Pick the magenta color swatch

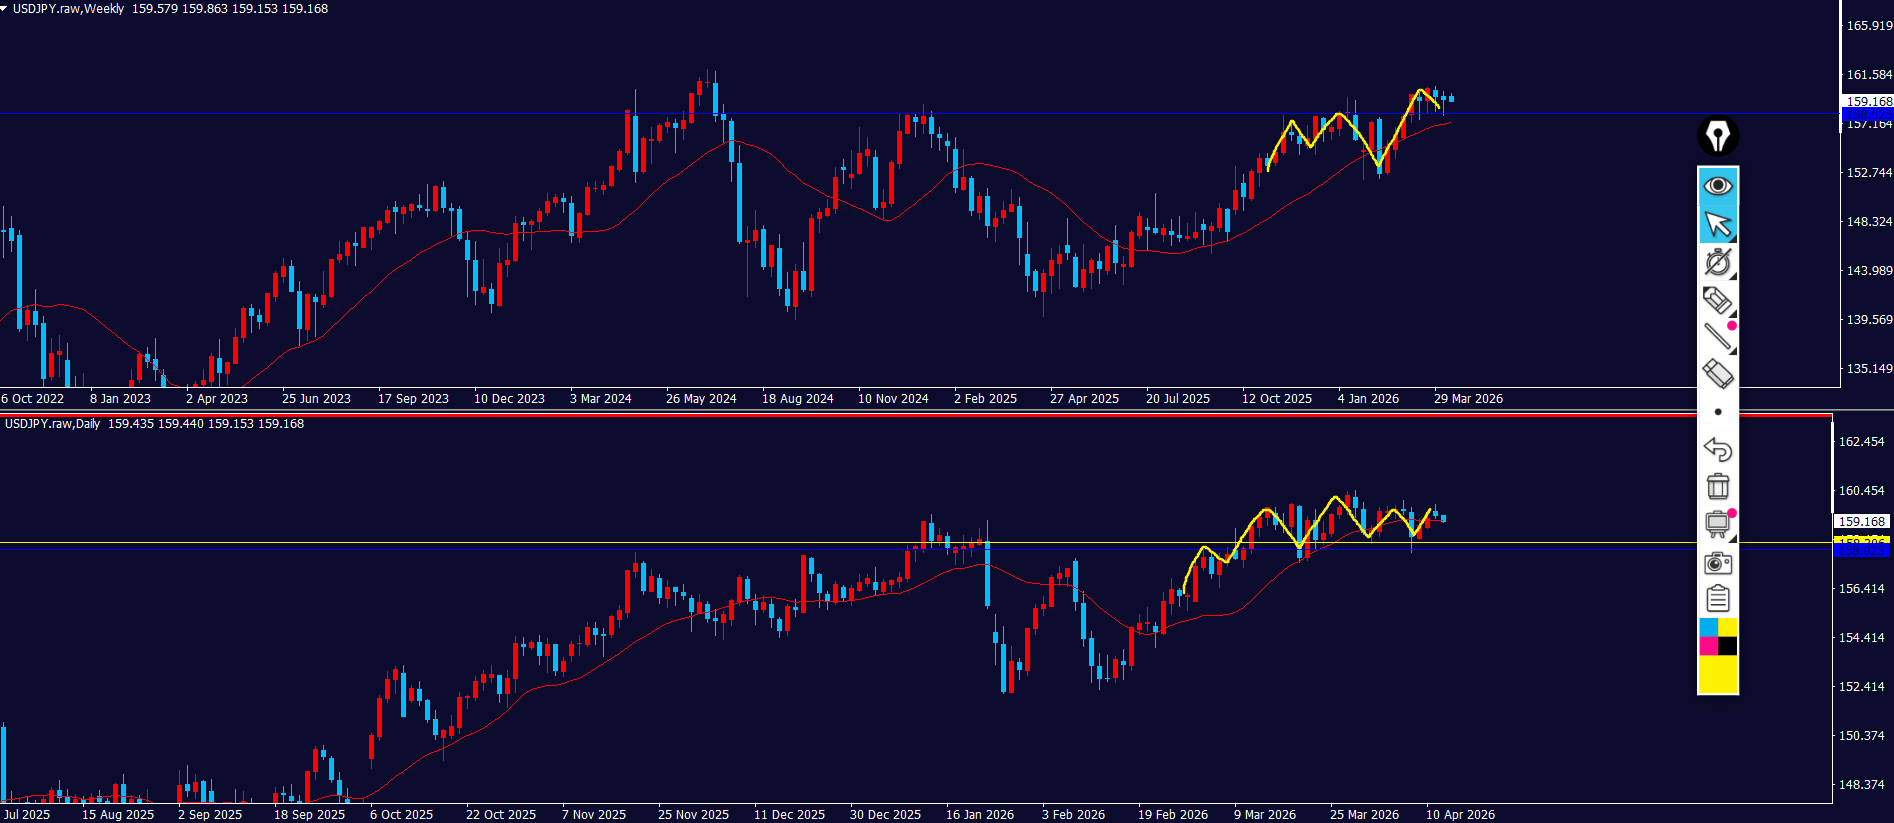1708,646
